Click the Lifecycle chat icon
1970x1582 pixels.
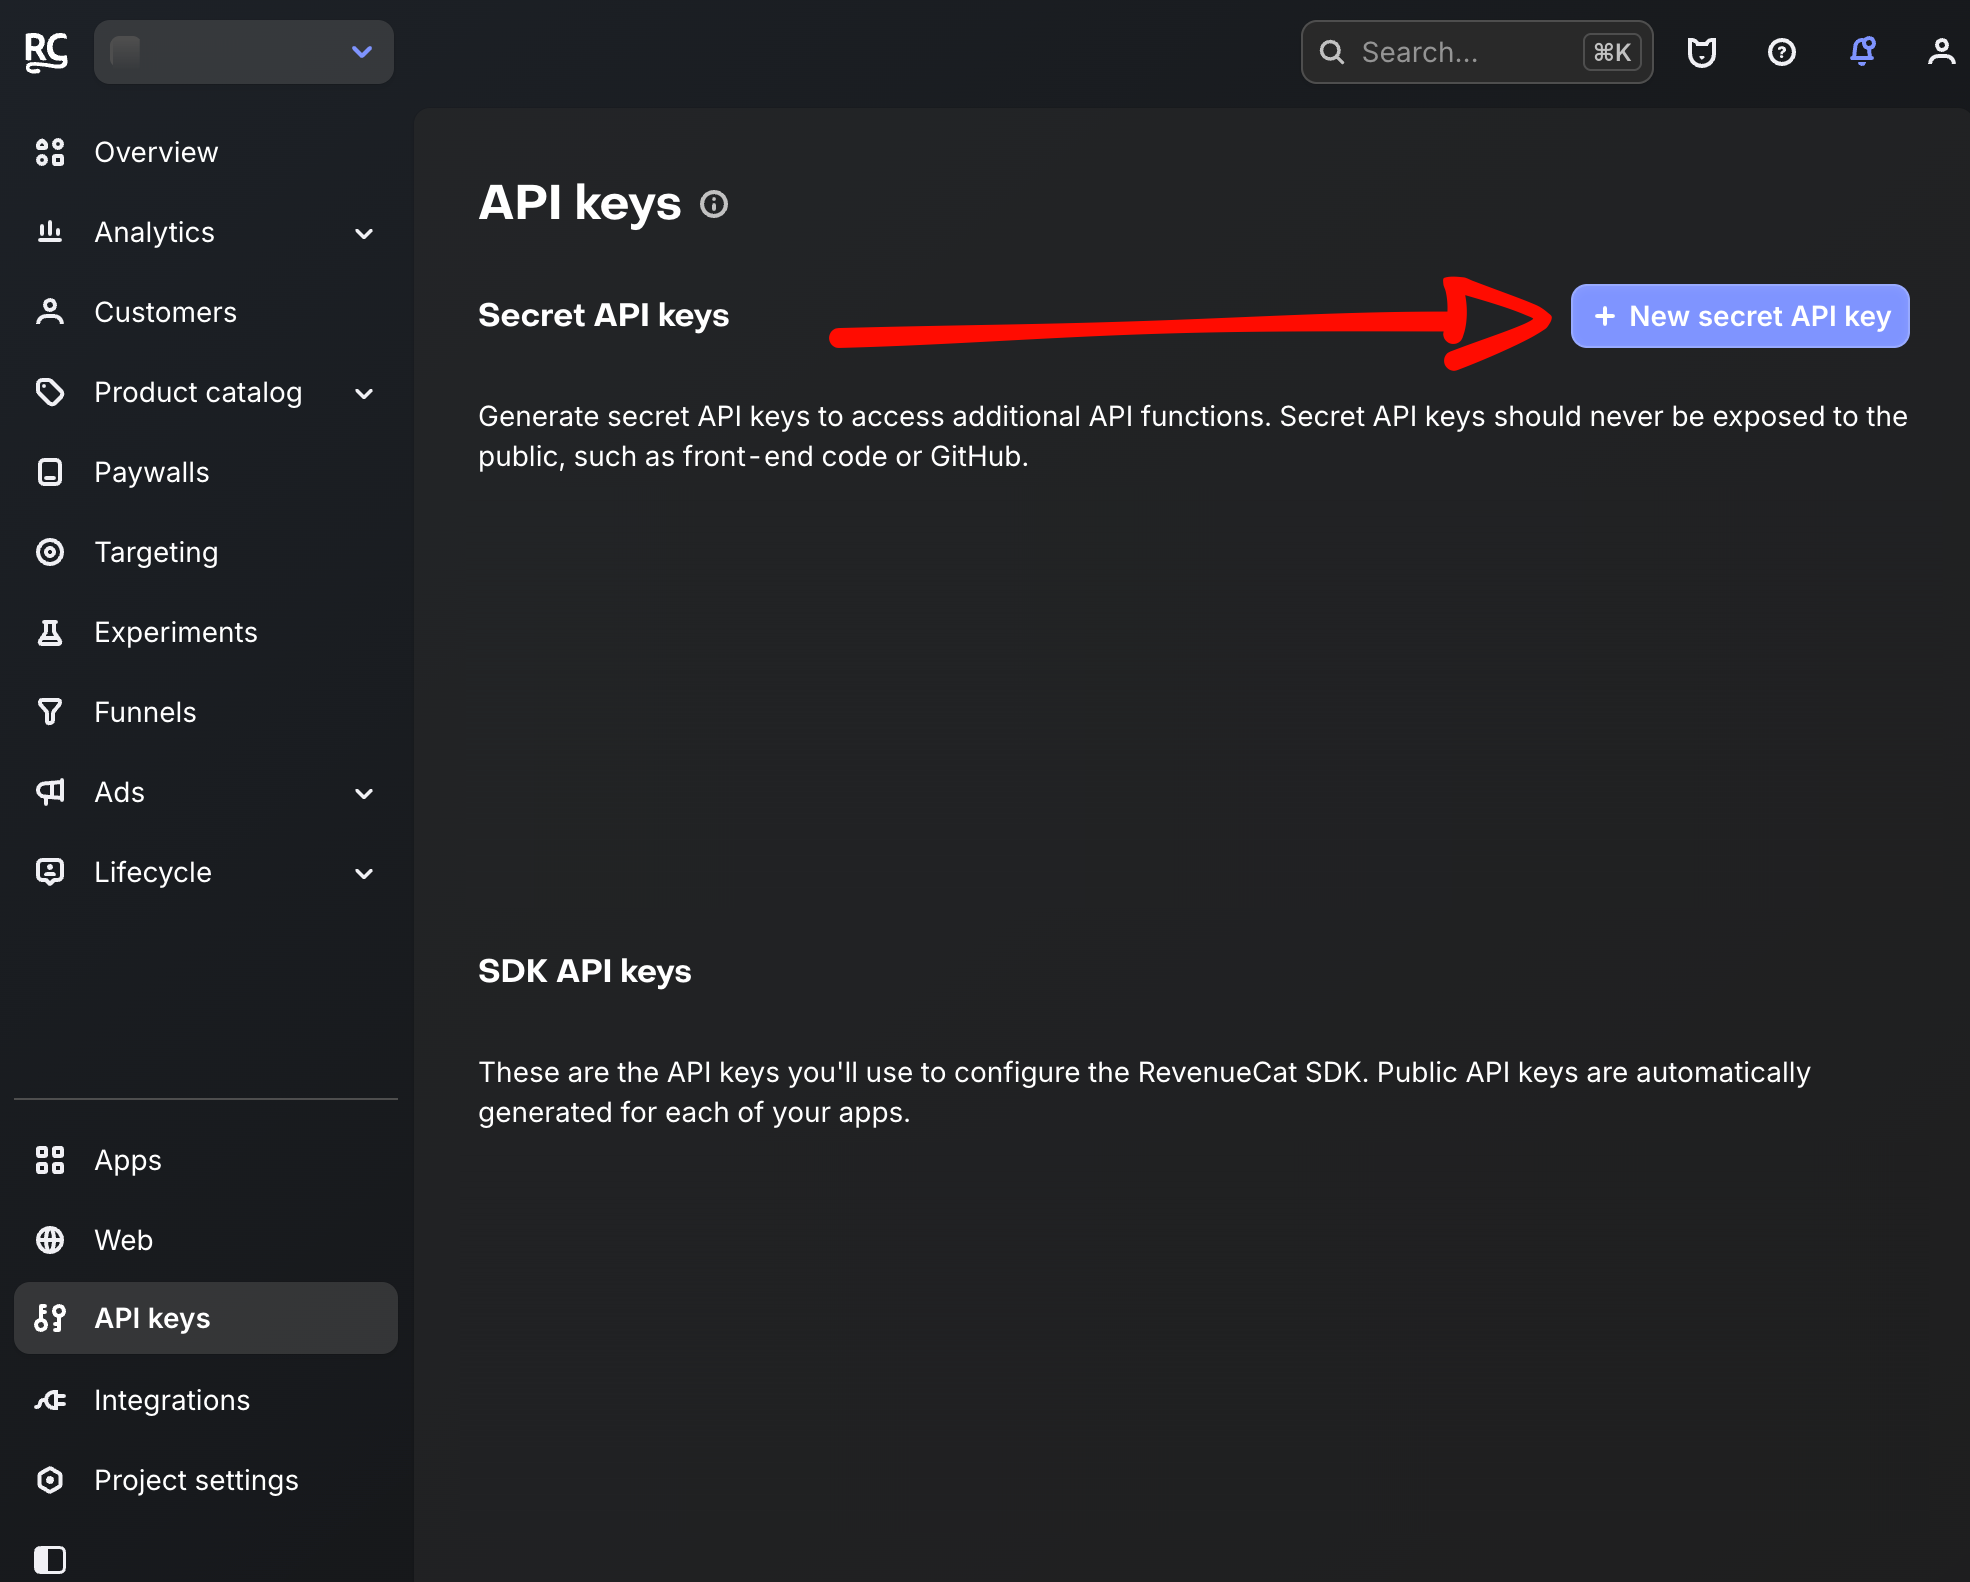click(x=50, y=872)
